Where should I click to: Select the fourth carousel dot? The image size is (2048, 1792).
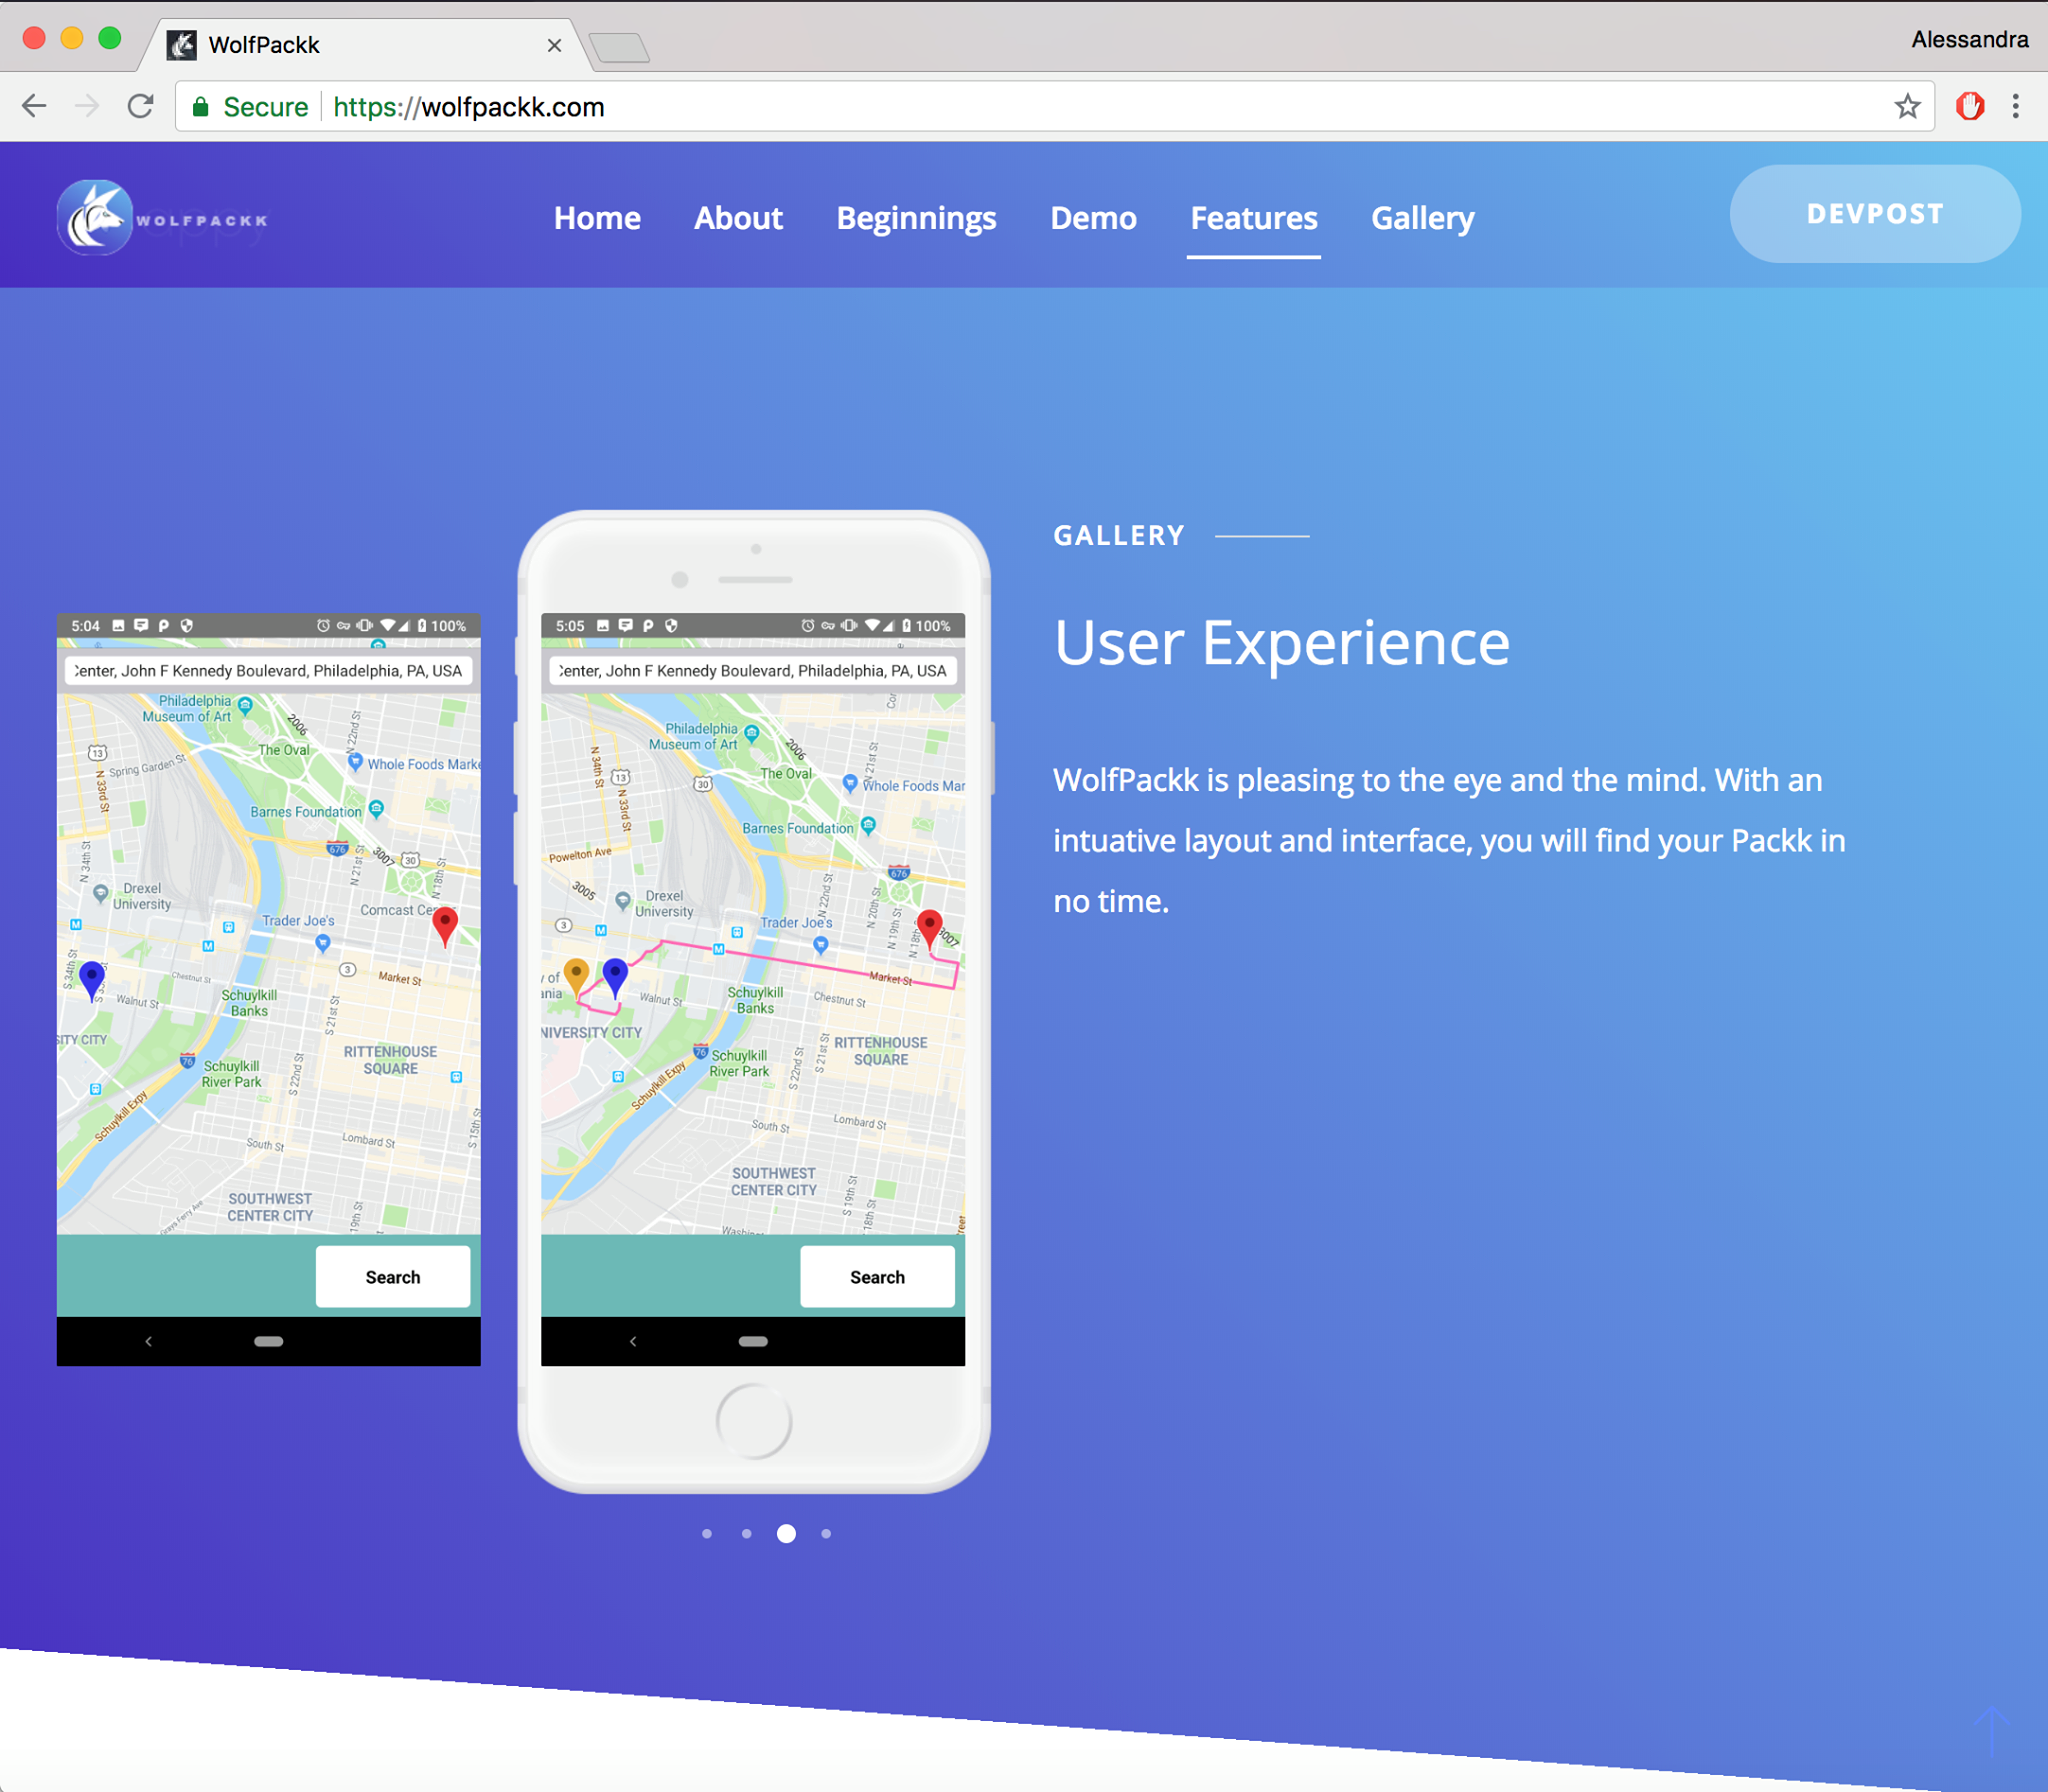tap(826, 1533)
